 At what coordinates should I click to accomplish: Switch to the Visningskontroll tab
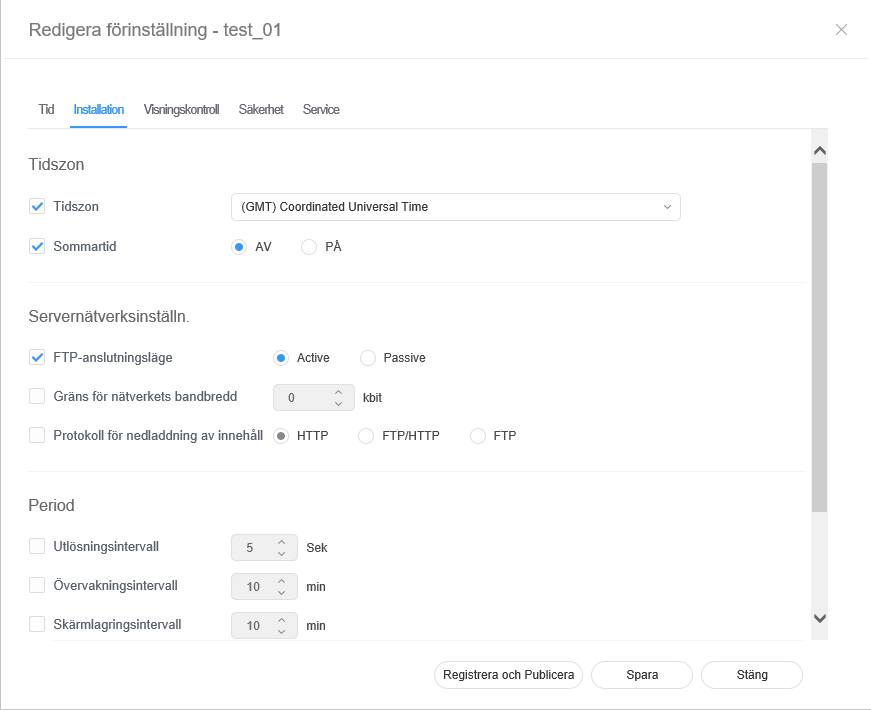[181, 110]
